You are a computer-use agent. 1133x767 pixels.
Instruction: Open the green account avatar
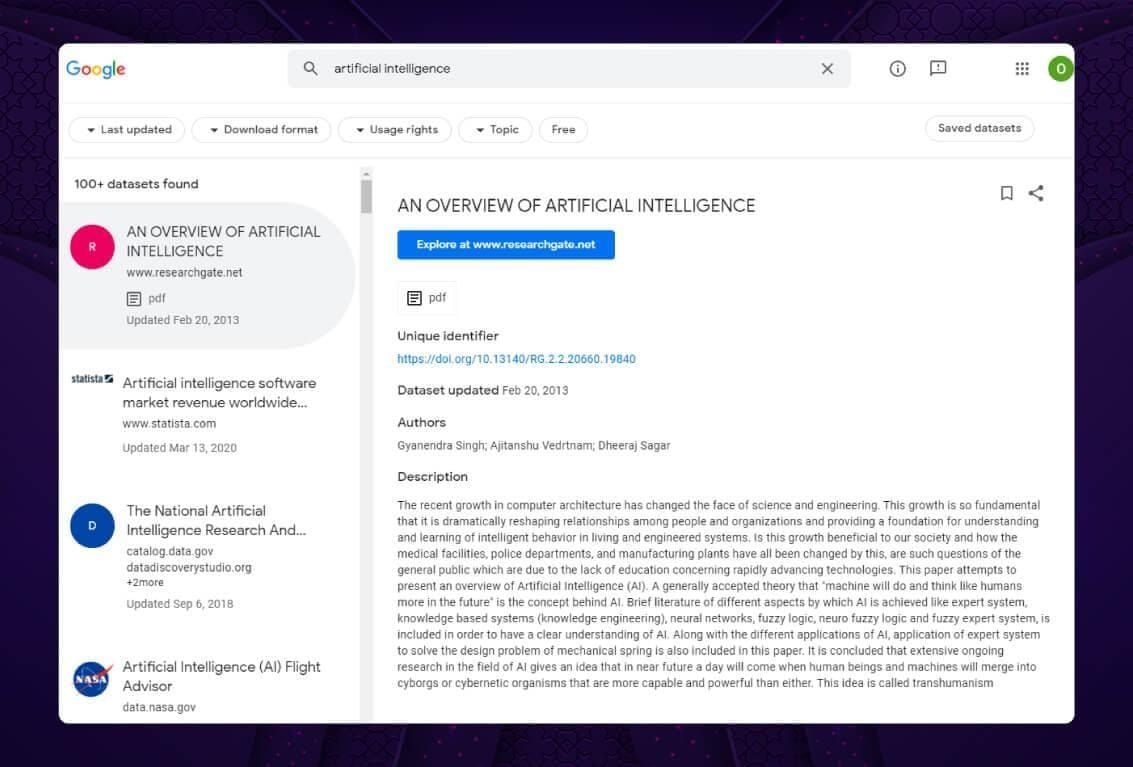[1061, 69]
